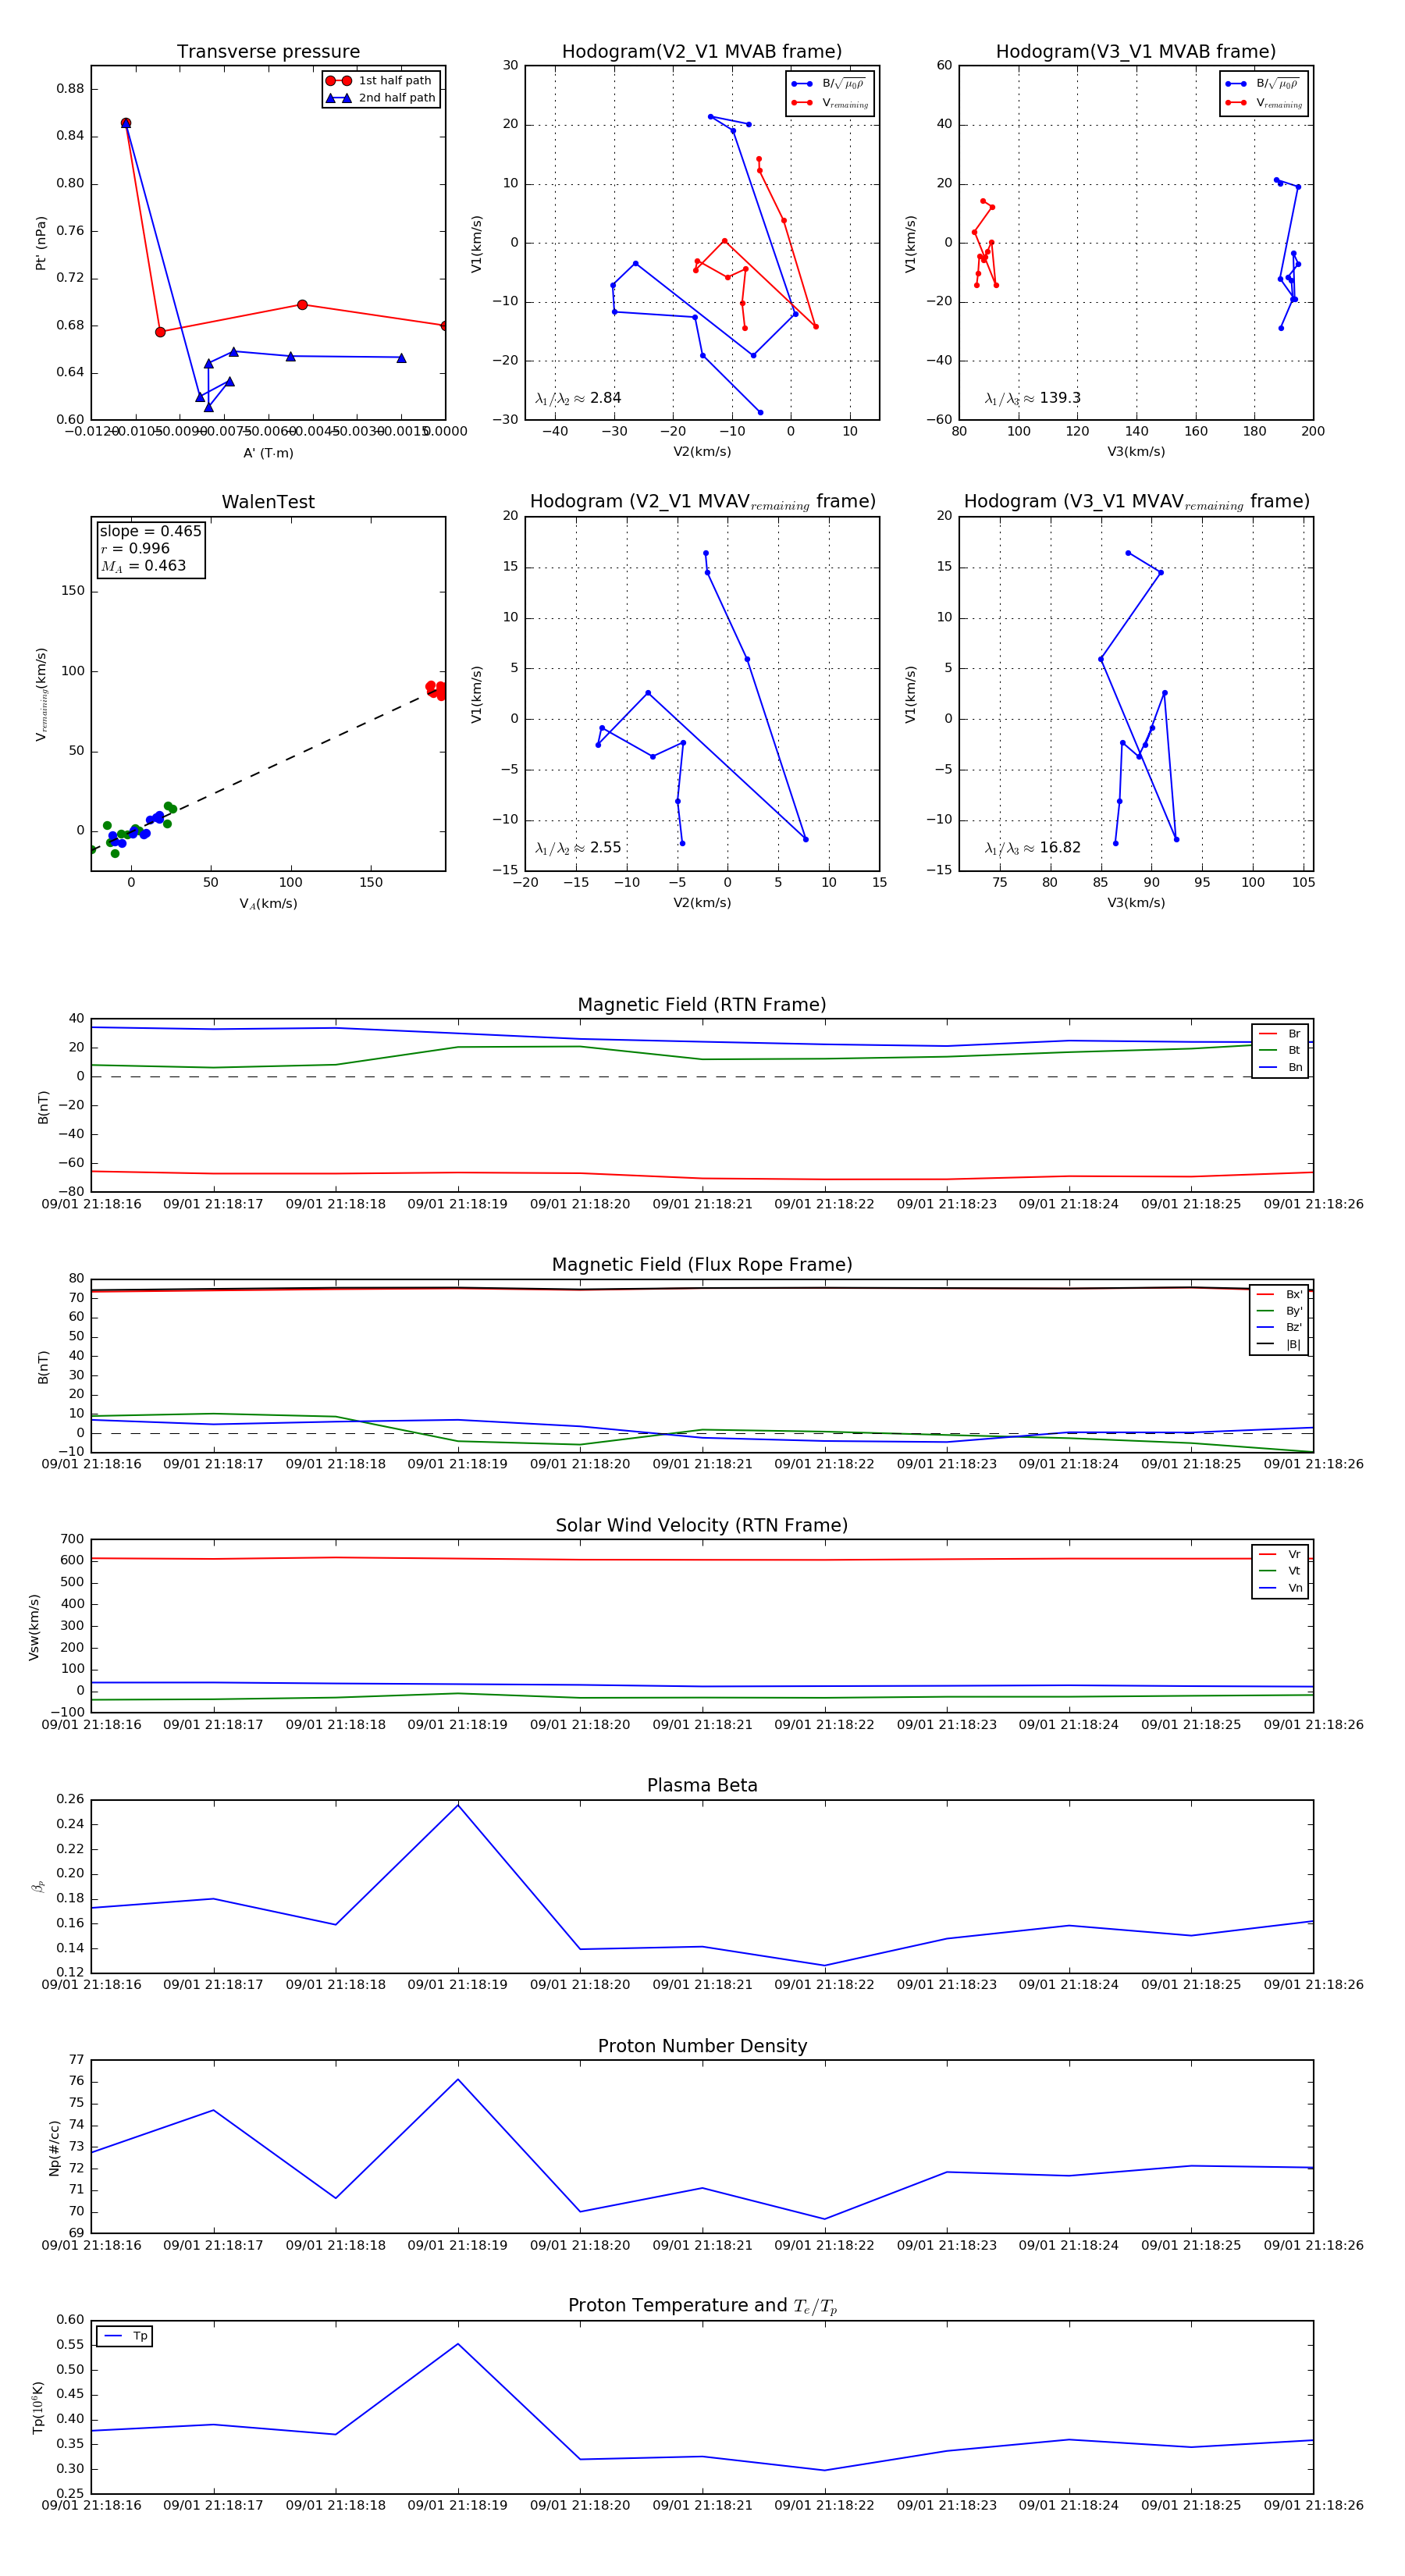Click the "Vremaining(km/s)" y-axis label
Image resolution: width=1405 pixels, height=2576 pixels.
(x=41, y=694)
